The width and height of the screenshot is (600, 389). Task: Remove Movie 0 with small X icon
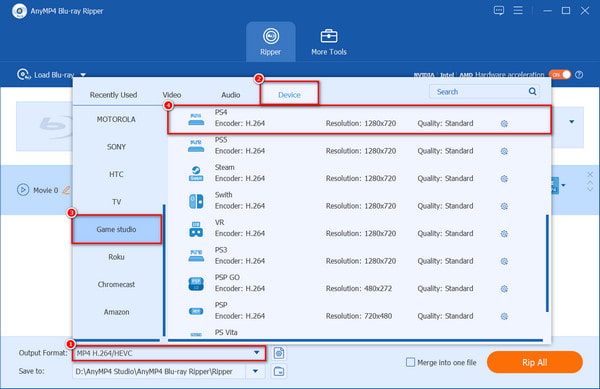[x=590, y=174]
